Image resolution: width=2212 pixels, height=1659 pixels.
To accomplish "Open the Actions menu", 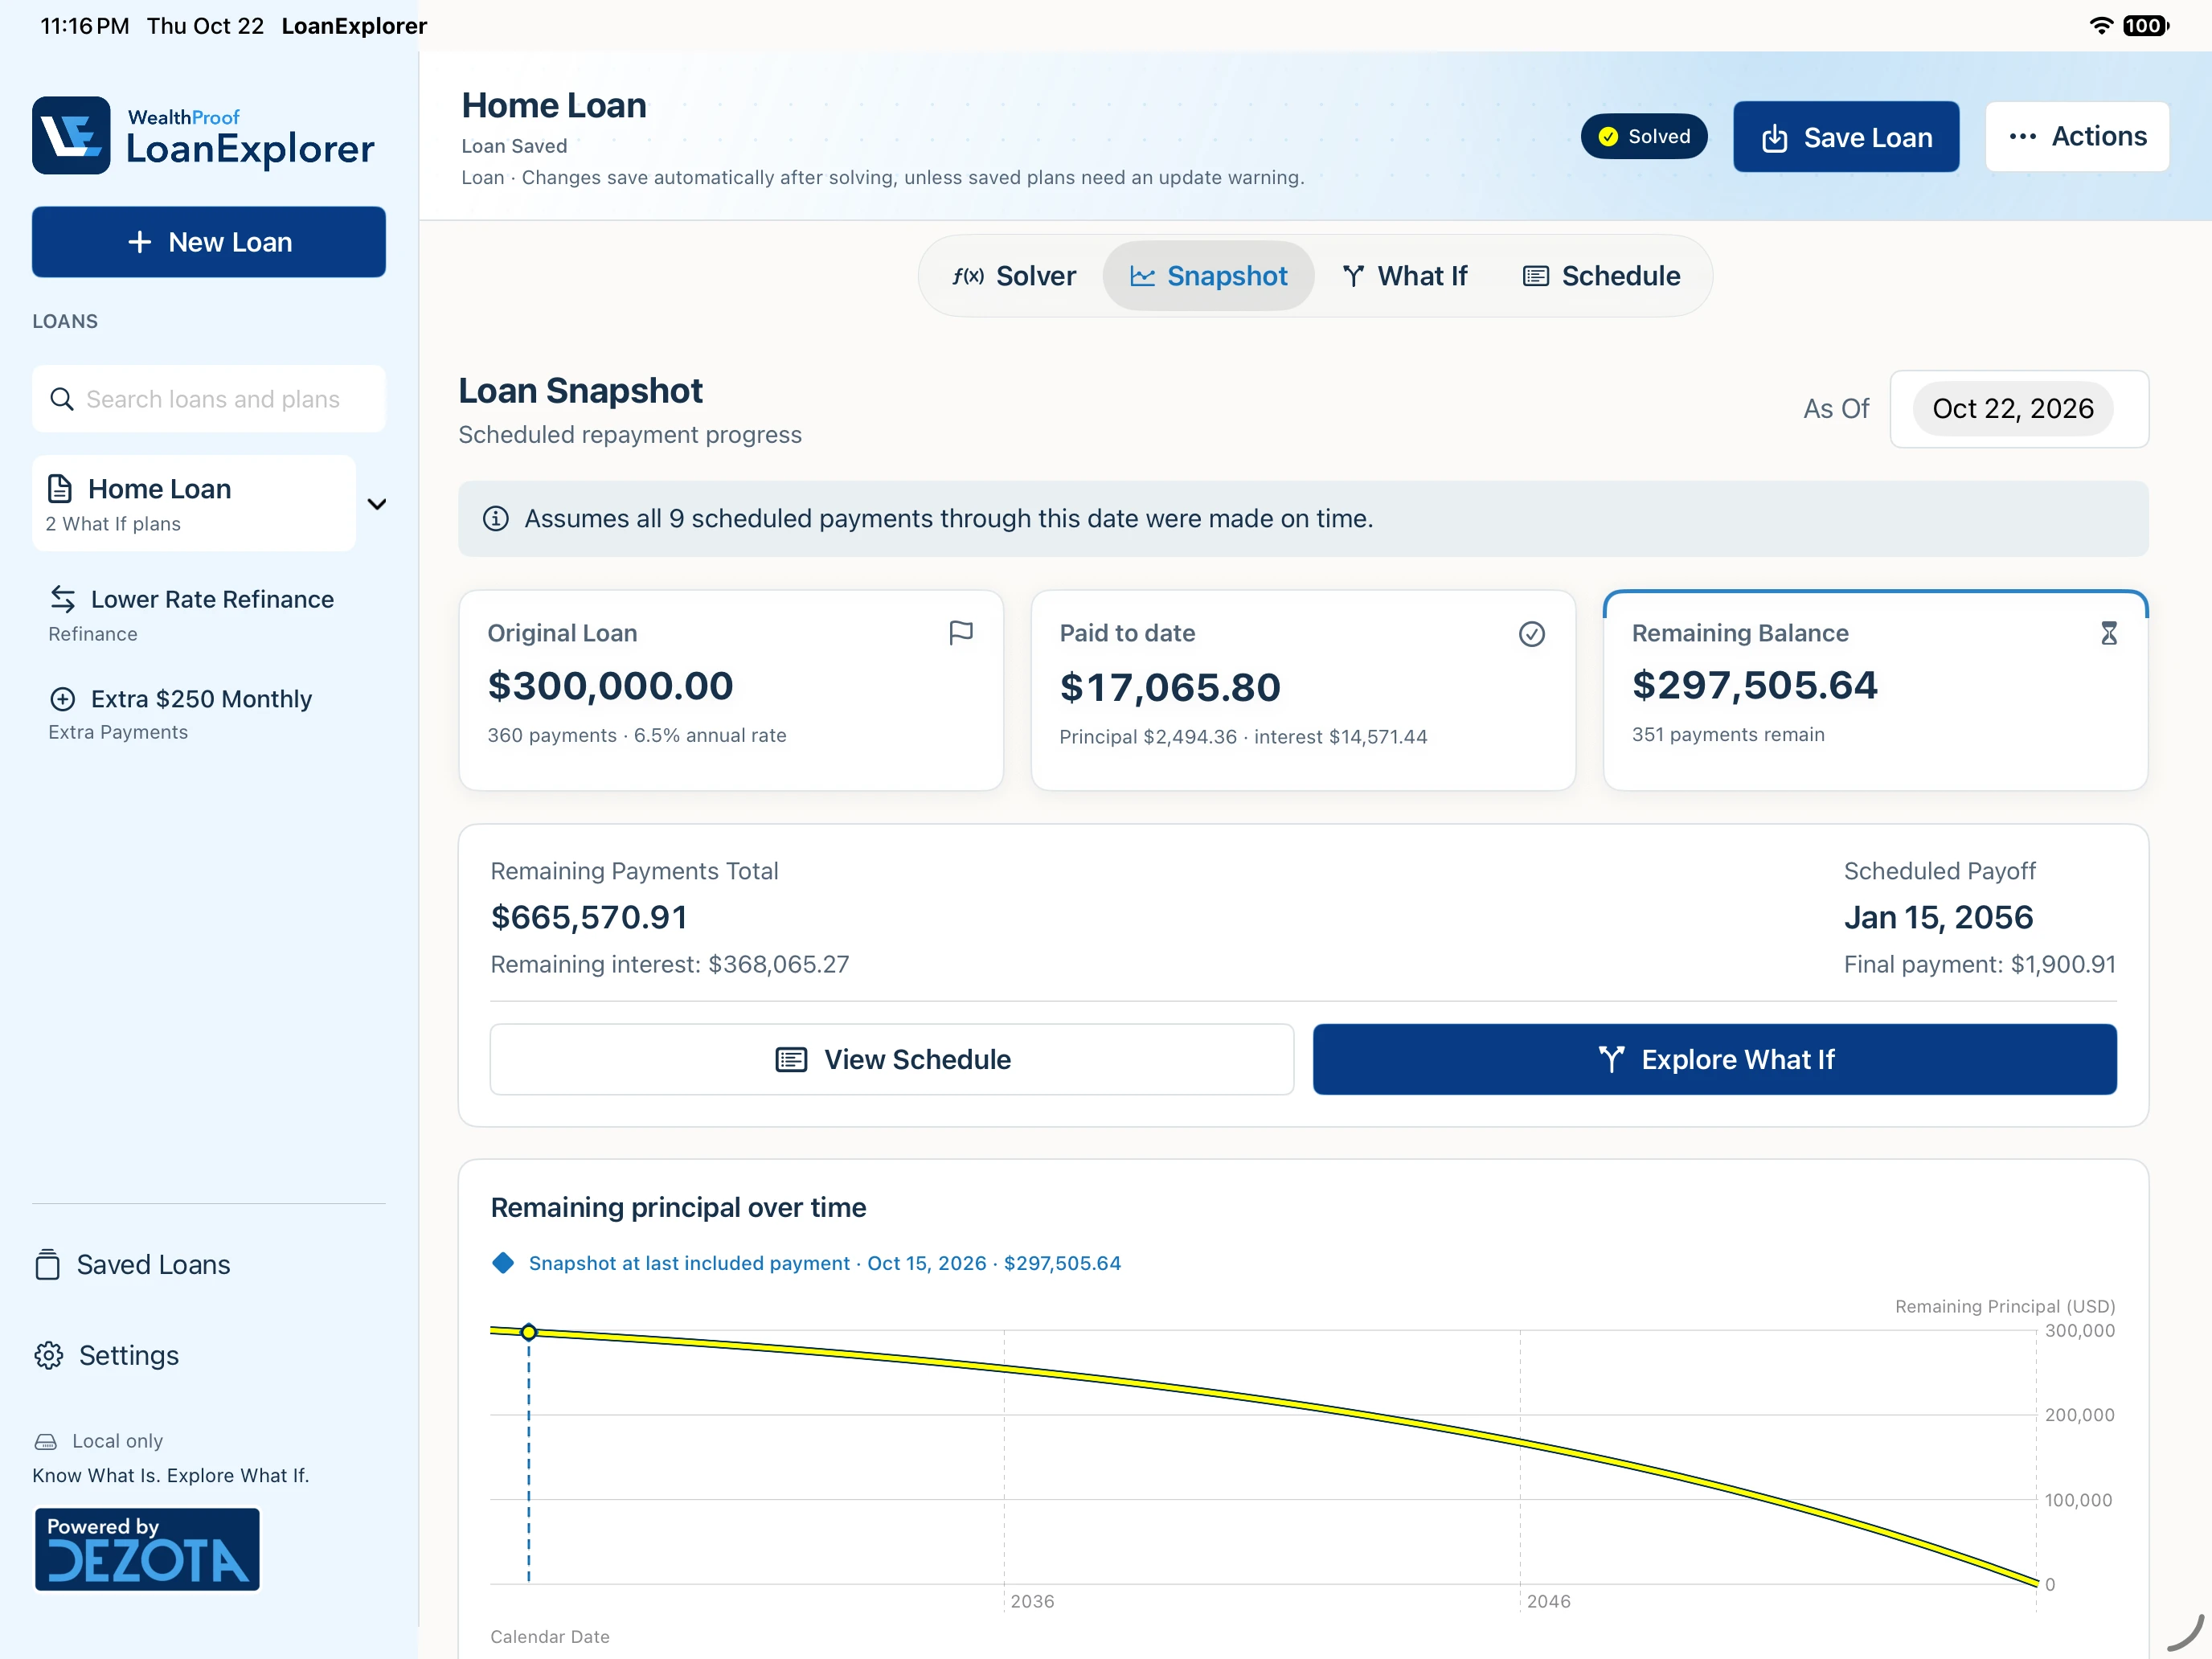I will pyautogui.click(x=2077, y=136).
